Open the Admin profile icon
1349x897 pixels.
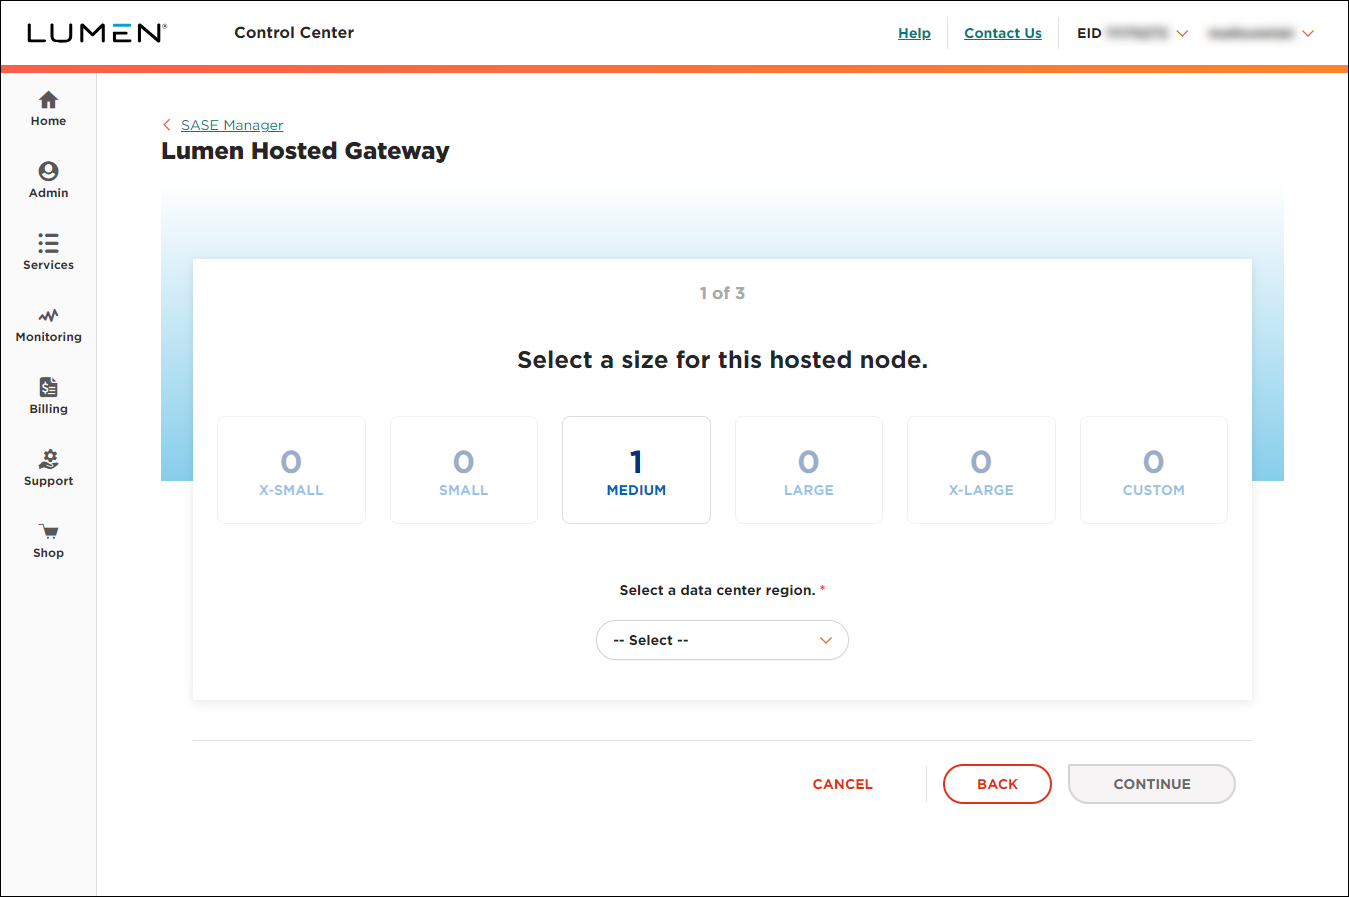[x=48, y=171]
